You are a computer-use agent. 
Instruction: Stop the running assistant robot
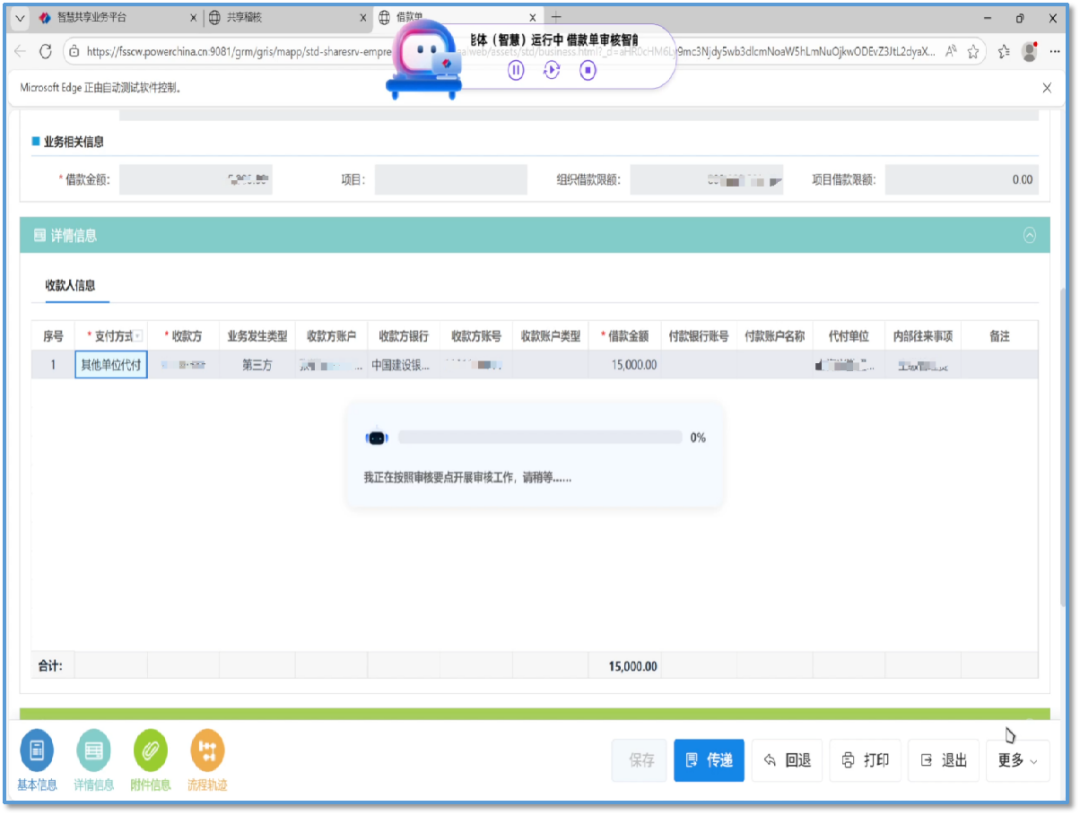point(588,70)
